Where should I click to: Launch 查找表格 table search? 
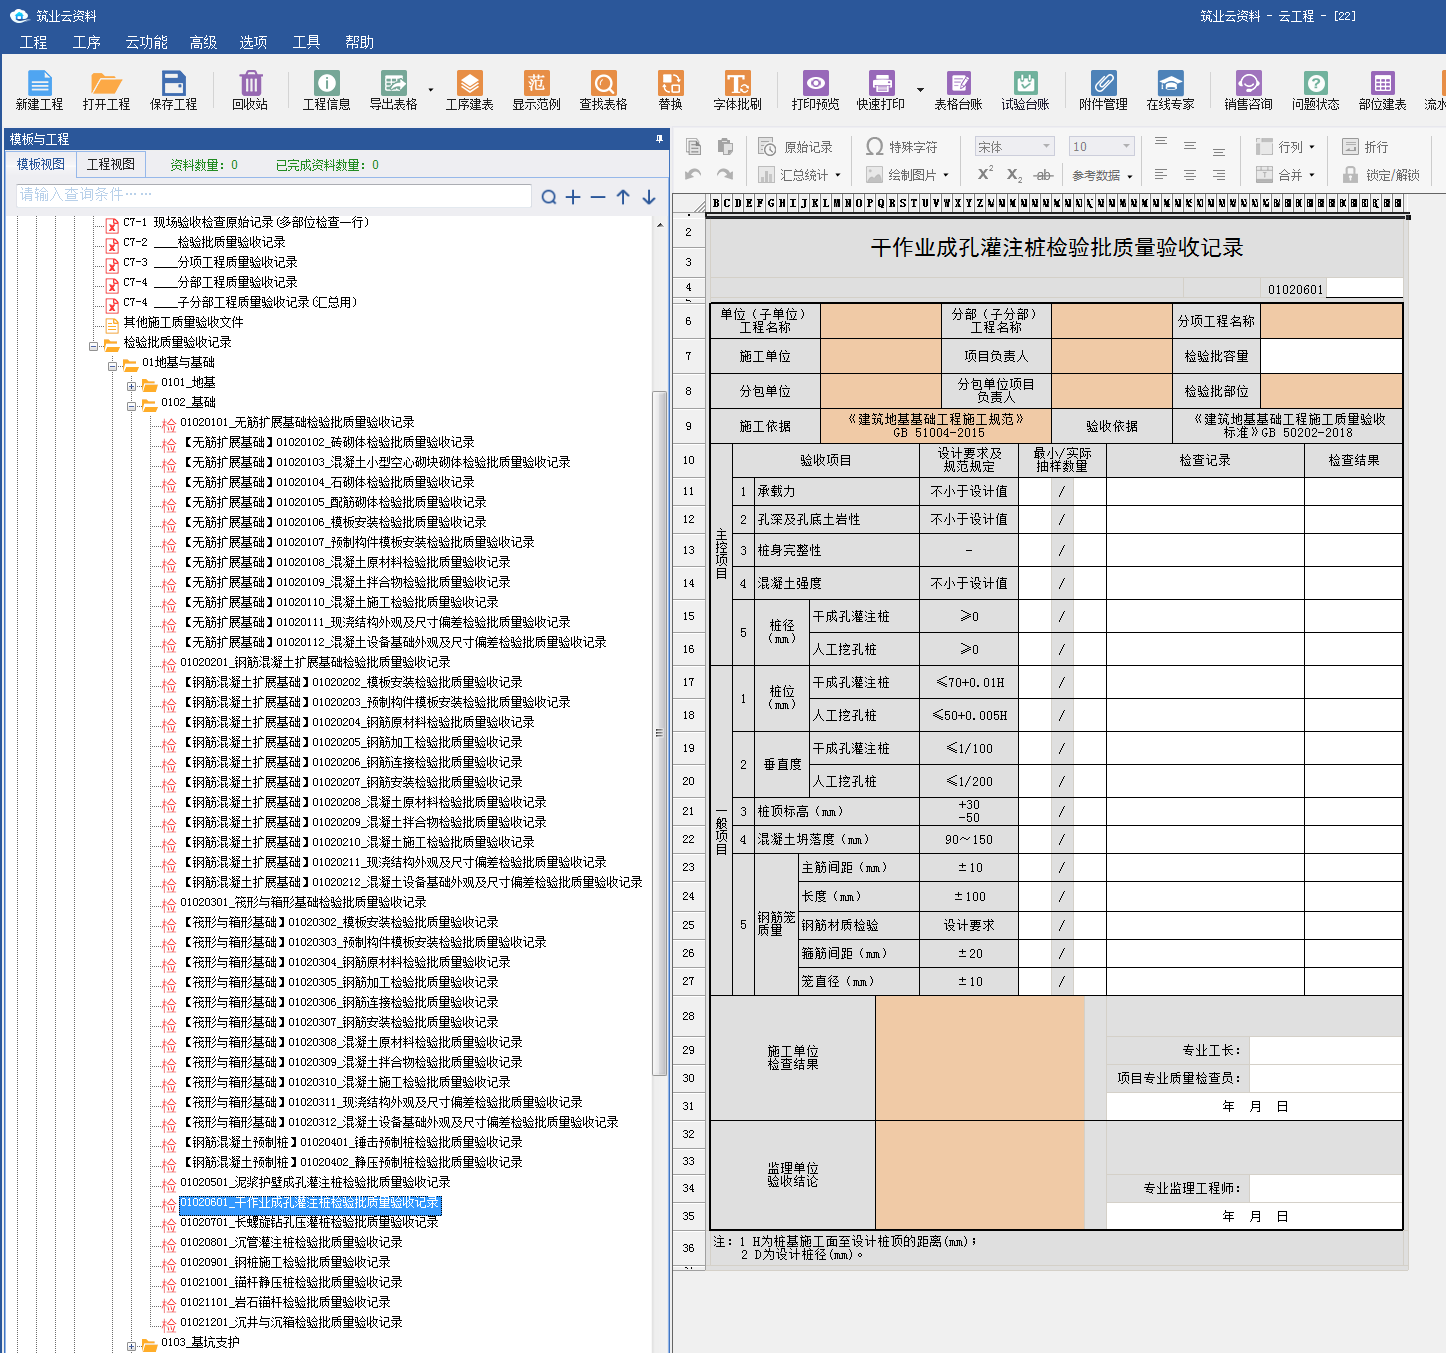(x=604, y=90)
